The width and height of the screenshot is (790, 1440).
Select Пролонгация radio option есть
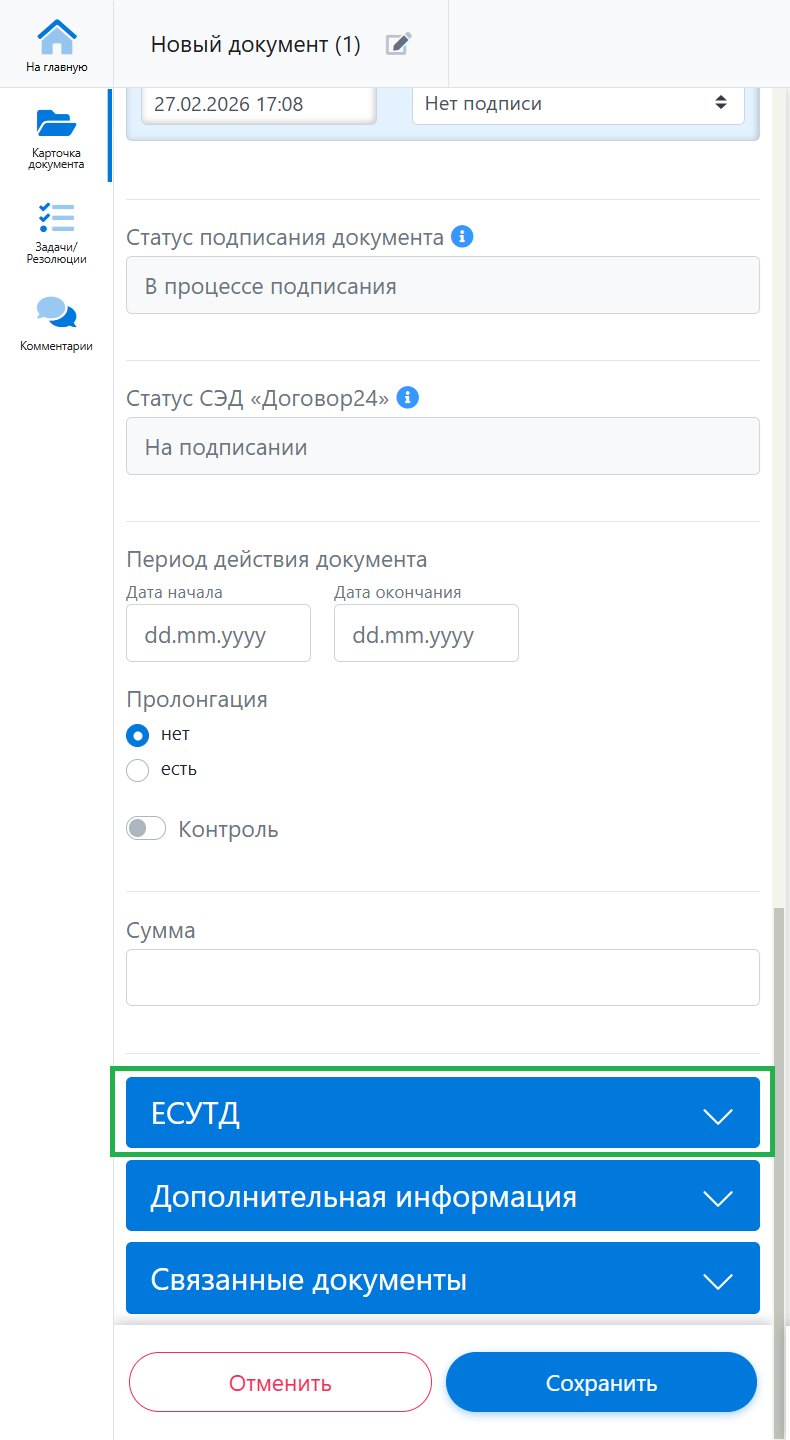pyautogui.click(x=138, y=770)
